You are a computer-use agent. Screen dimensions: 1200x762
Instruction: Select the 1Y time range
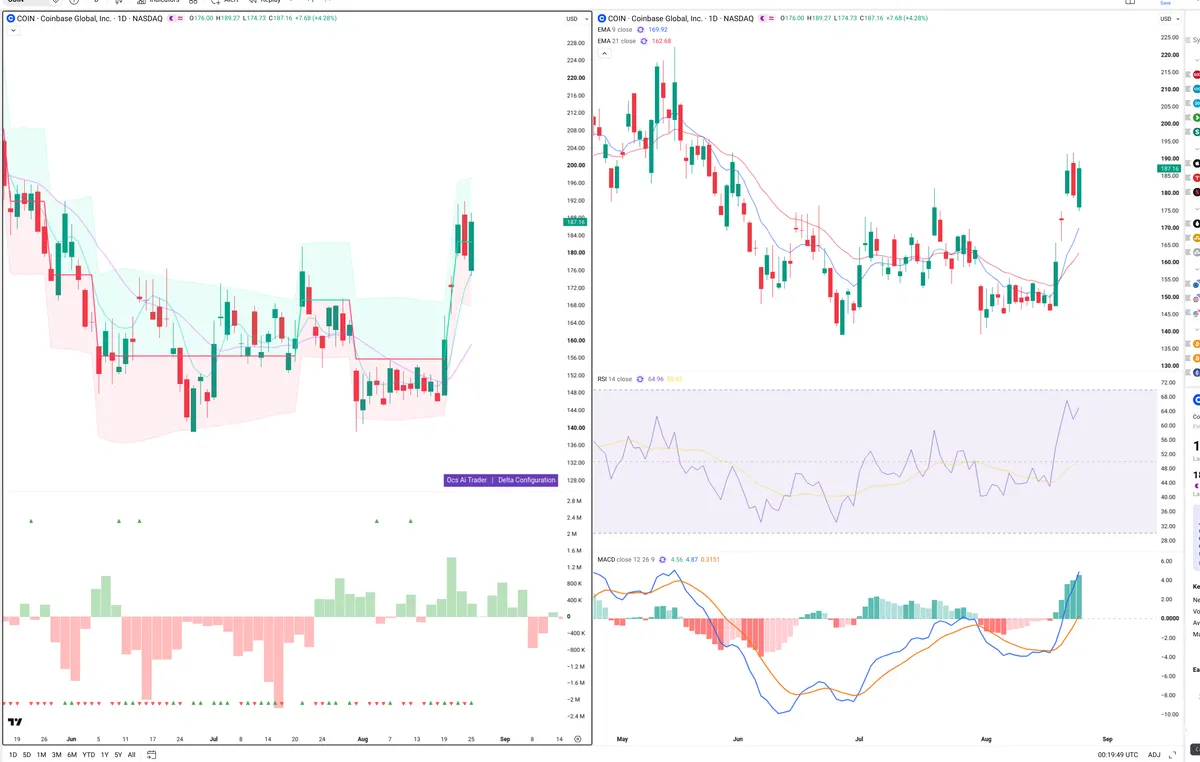coord(105,754)
